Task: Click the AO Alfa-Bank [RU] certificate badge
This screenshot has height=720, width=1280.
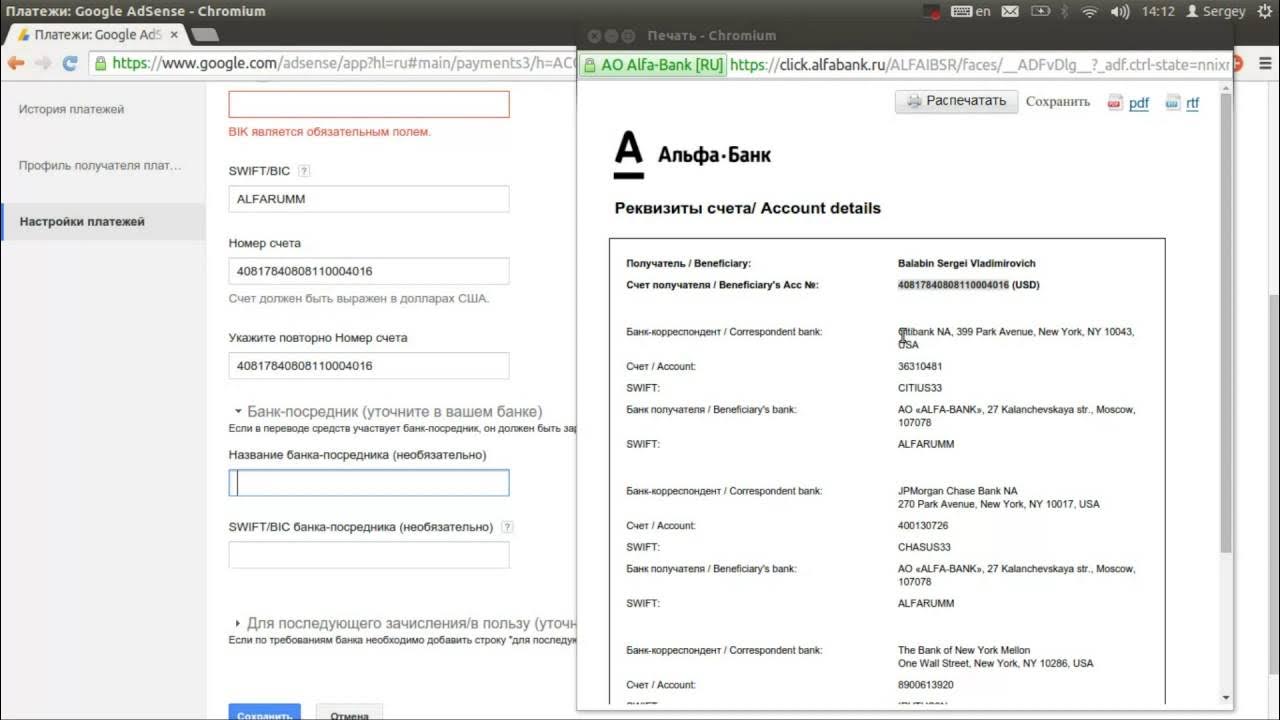Action: click(654, 66)
